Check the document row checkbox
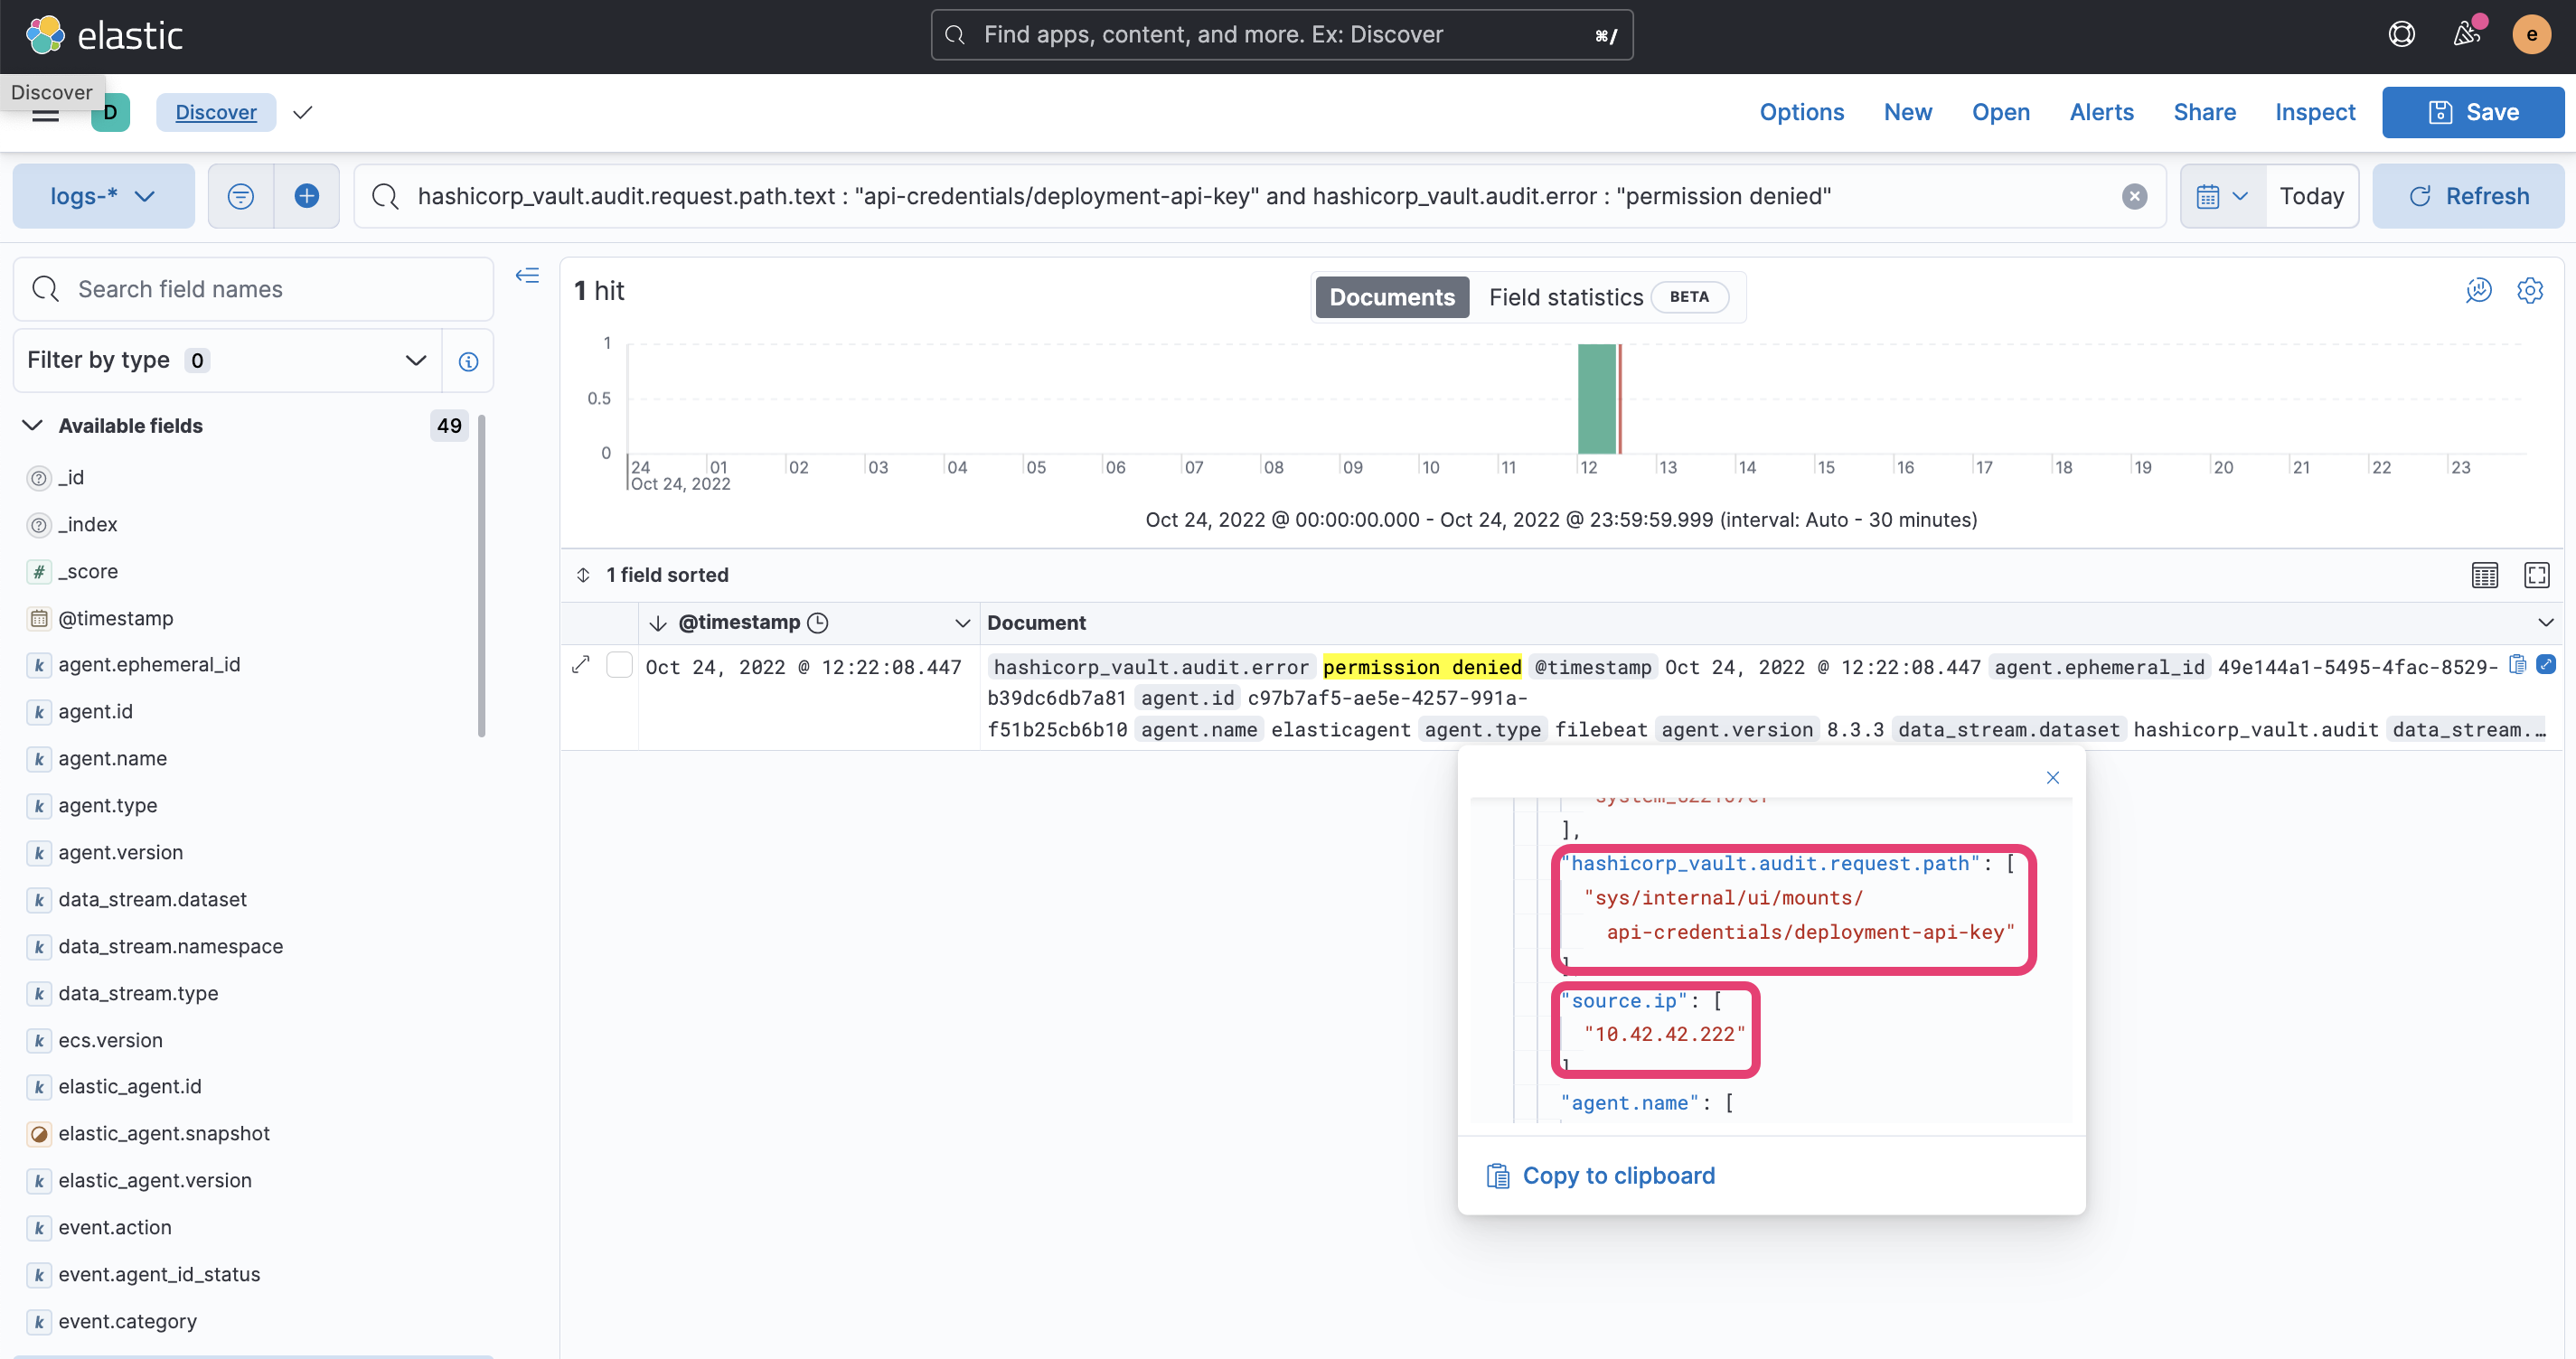The height and width of the screenshot is (1359, 2576). (620, 663)
